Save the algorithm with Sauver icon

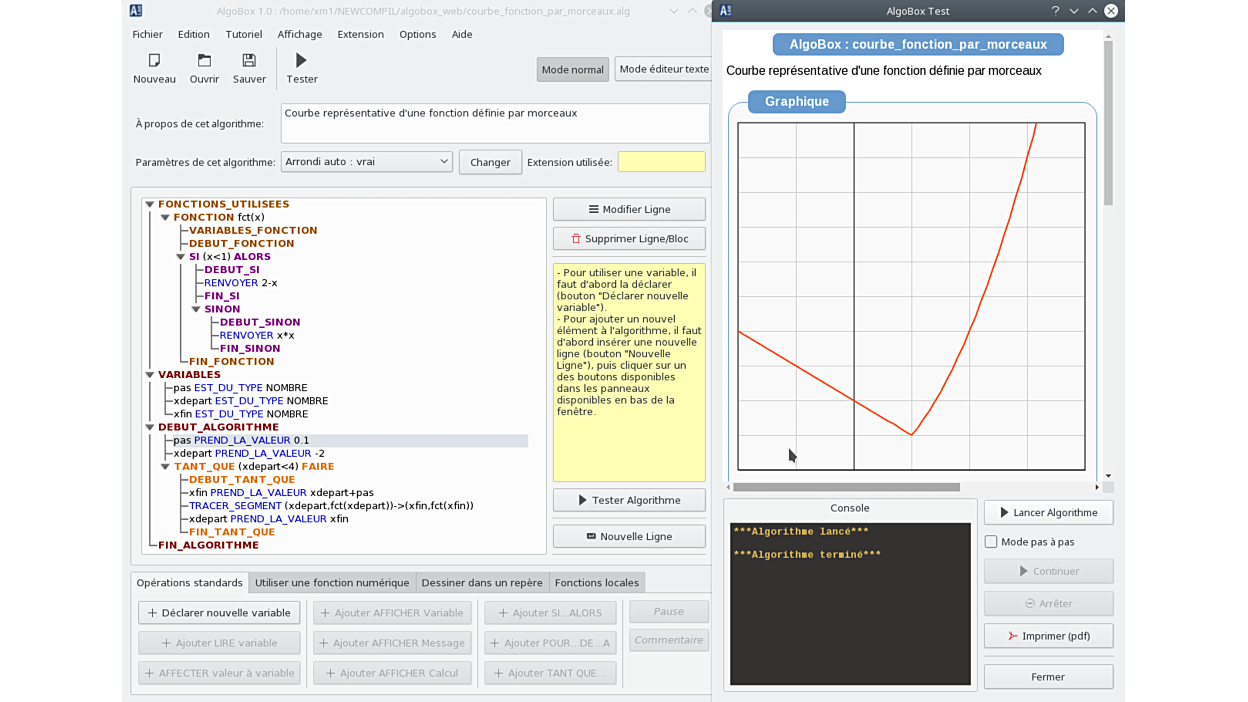pos(249,62)
